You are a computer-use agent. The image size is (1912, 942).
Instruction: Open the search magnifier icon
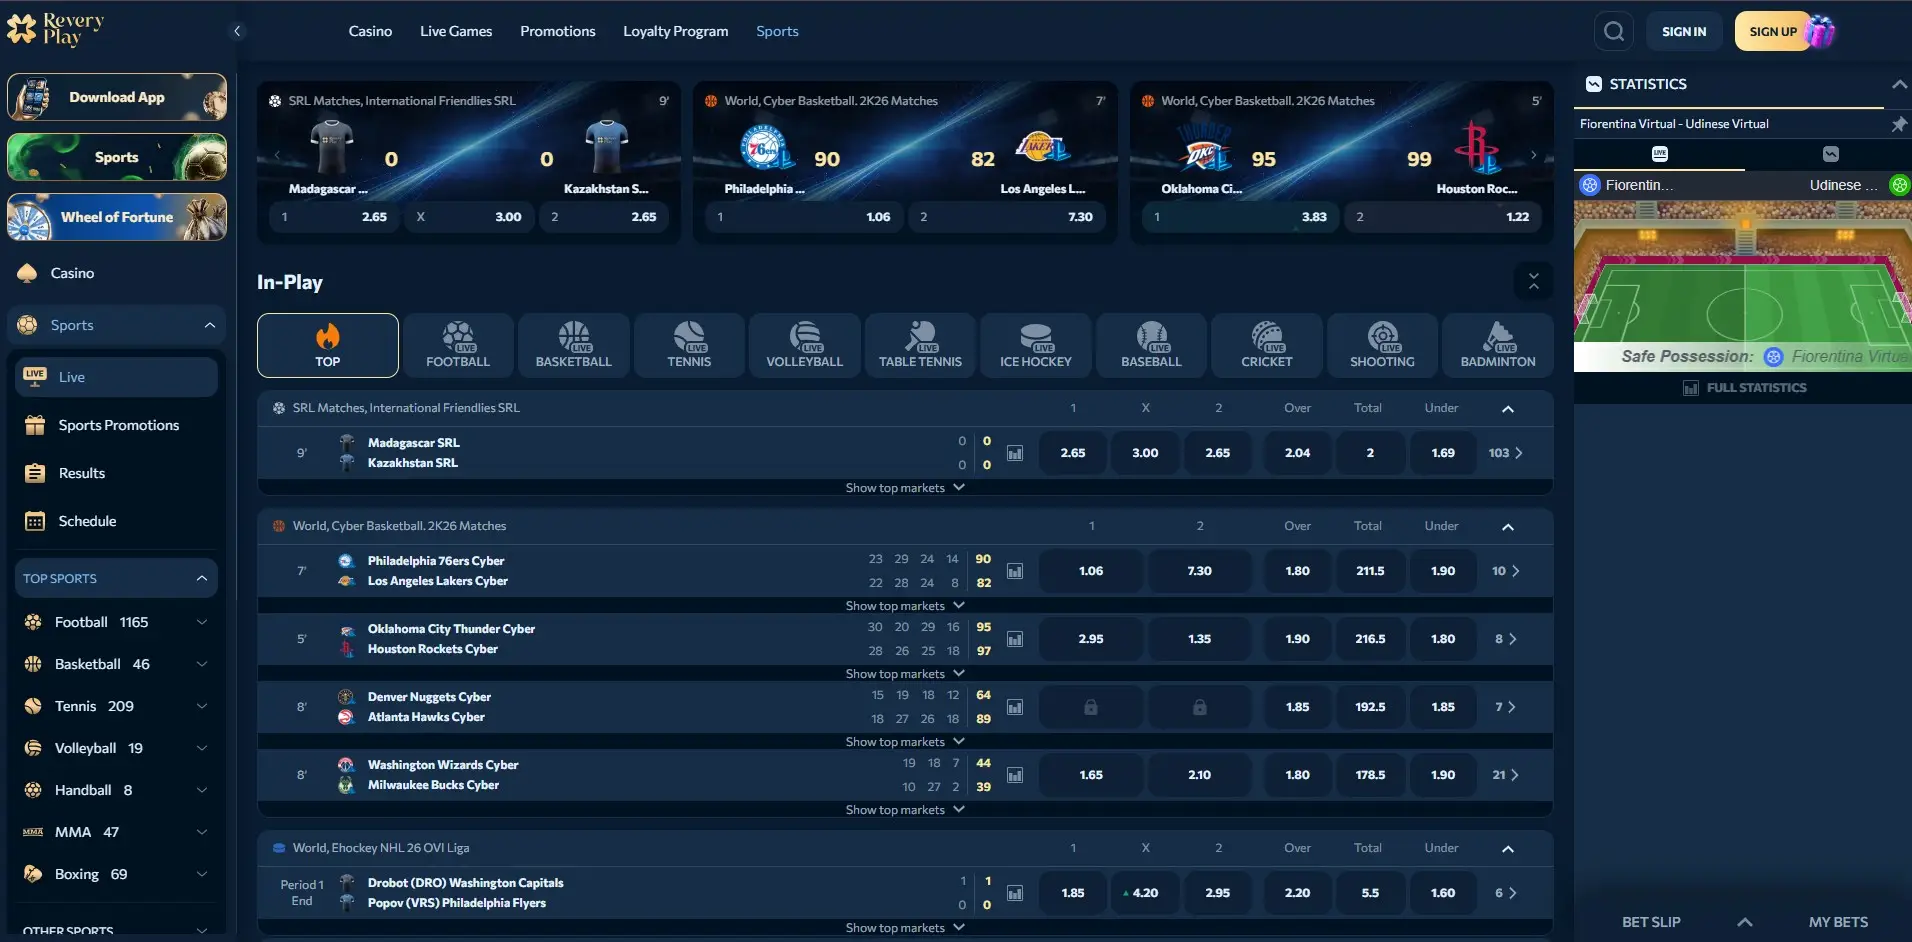[1613, 31]
